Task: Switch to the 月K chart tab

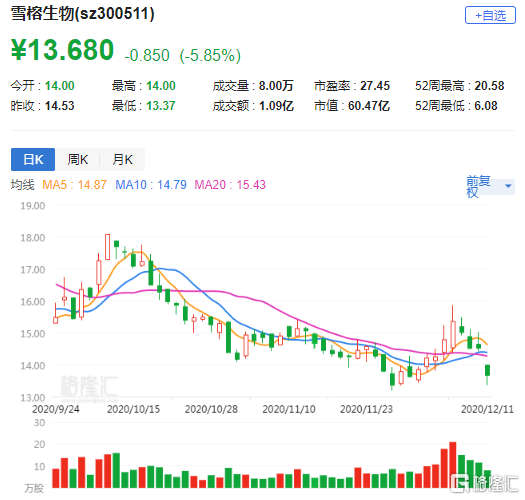Action: pyautogui.click(x=123, y=159)
